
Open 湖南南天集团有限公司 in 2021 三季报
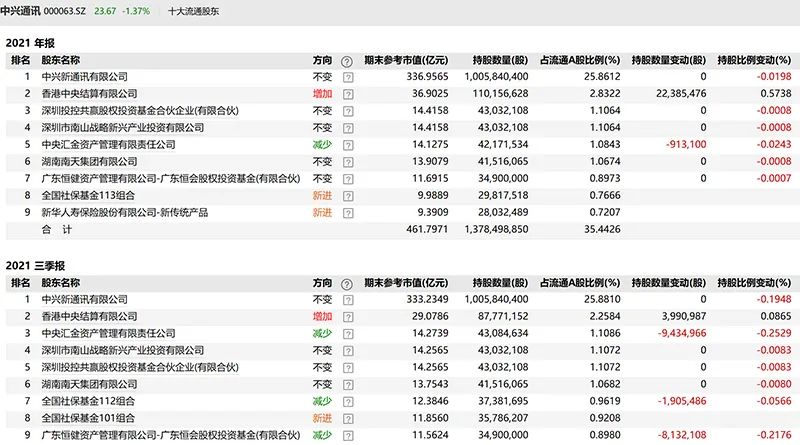point(89,384)
